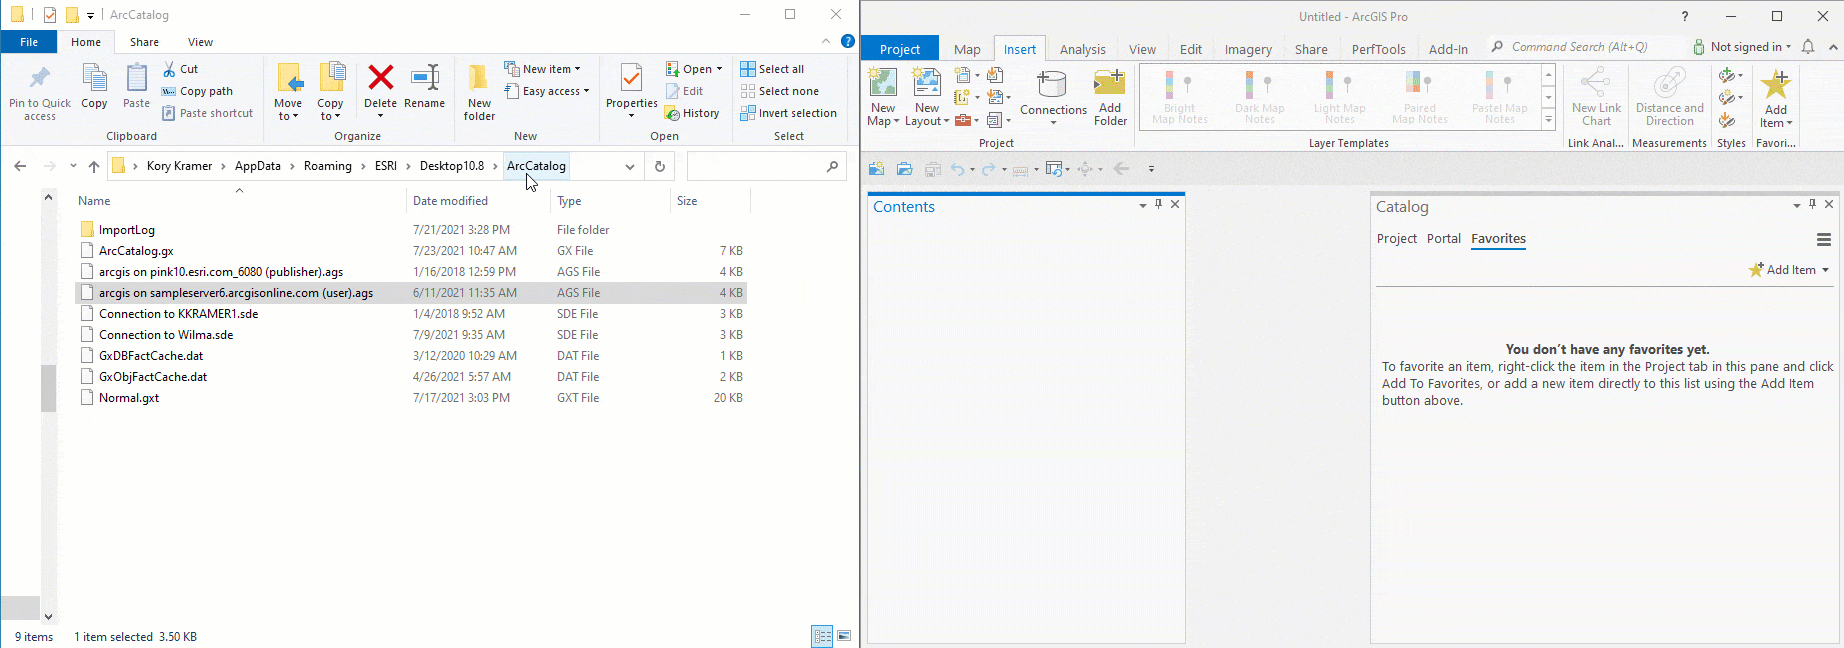Open the Distance and Direction tool
Viewport: 1844px width, 648px height.
(x=1669, y=82)
